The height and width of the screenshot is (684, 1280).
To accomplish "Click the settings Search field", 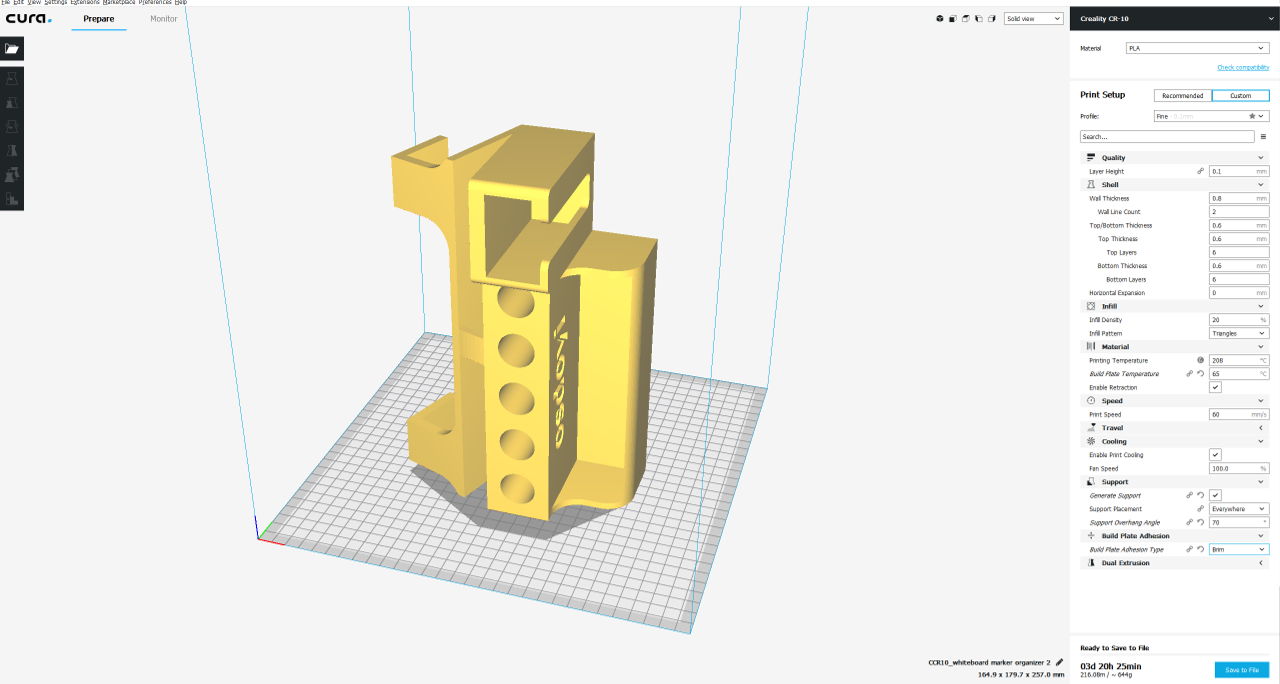I will tap(1167, 137).
